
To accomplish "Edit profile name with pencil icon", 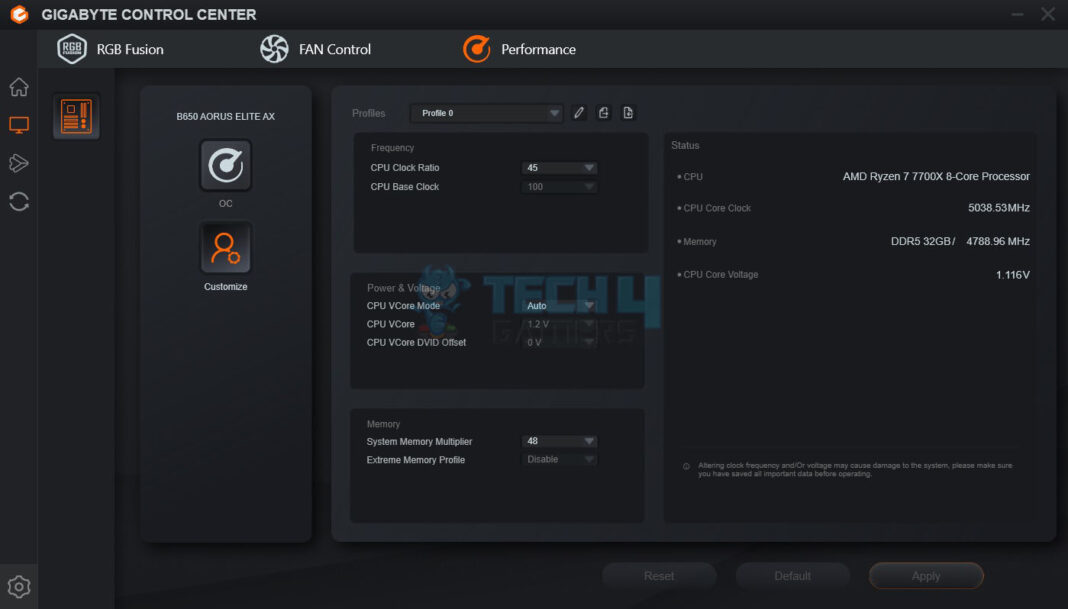I will tap(579, 113).
